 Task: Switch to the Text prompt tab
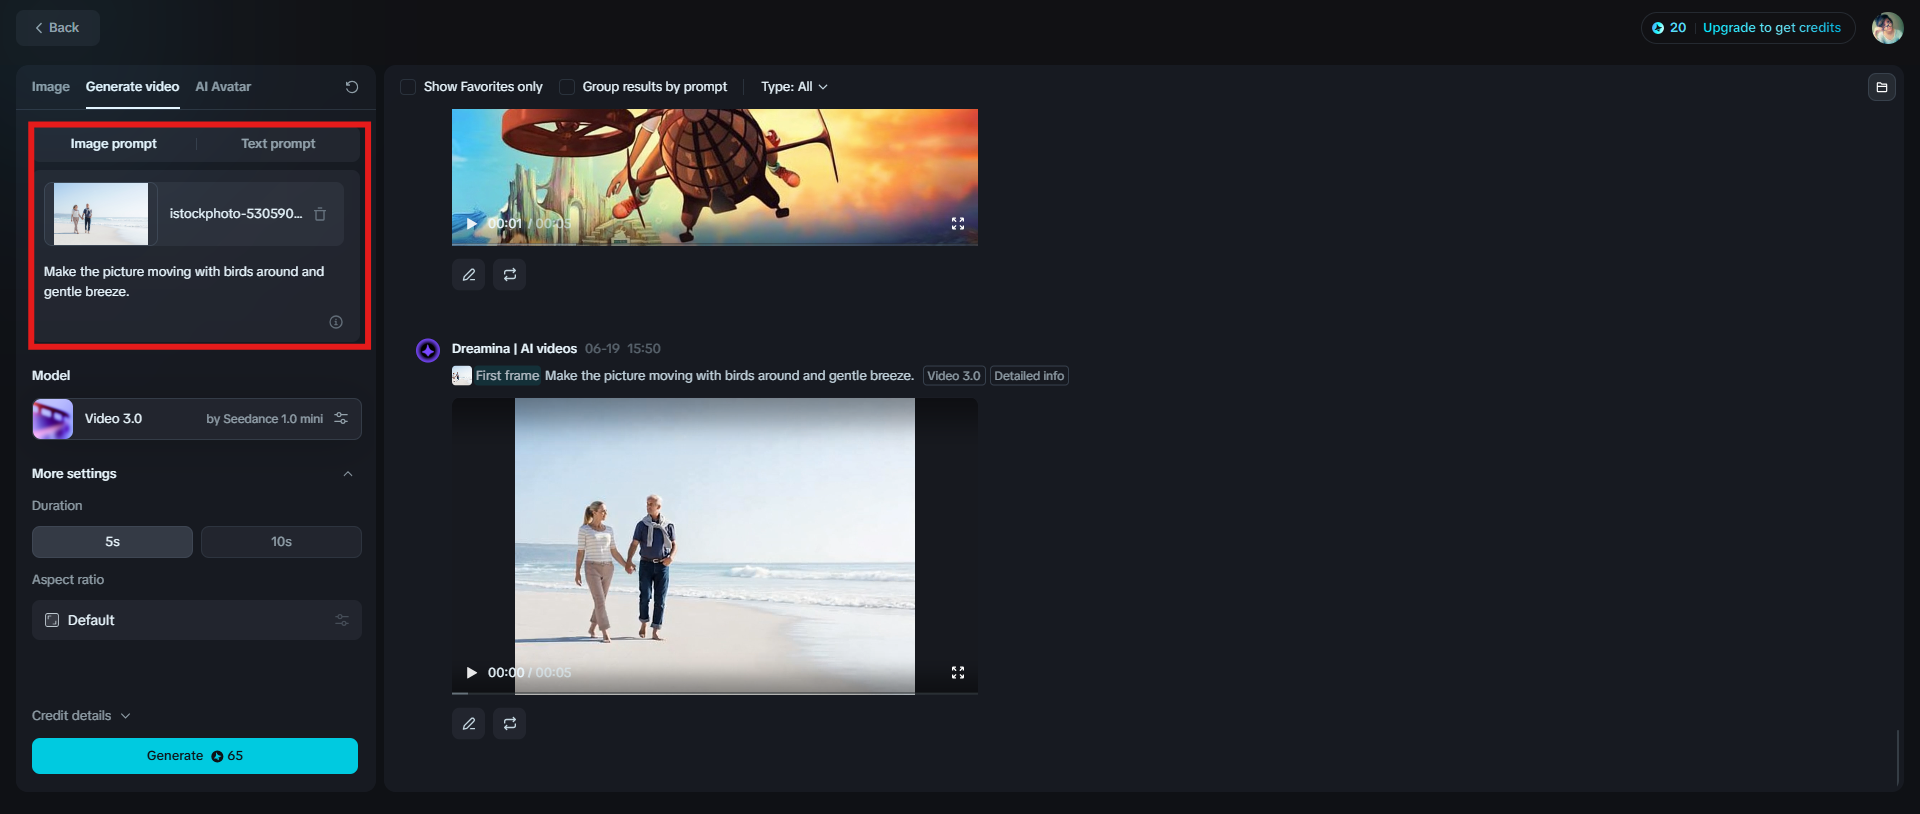click(x=278, y=144)
